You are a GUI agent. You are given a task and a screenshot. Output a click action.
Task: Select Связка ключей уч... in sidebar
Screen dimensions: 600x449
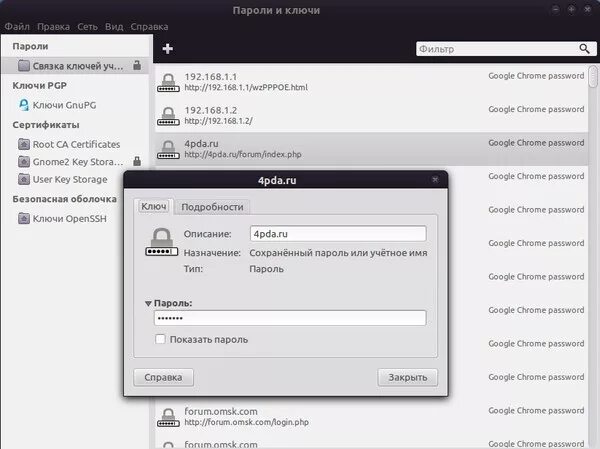[x=75, y=66]
